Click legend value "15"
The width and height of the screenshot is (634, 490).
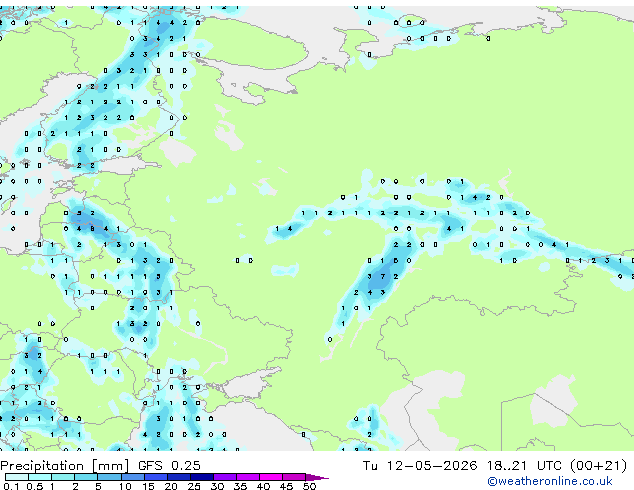[x=148, y=486]
